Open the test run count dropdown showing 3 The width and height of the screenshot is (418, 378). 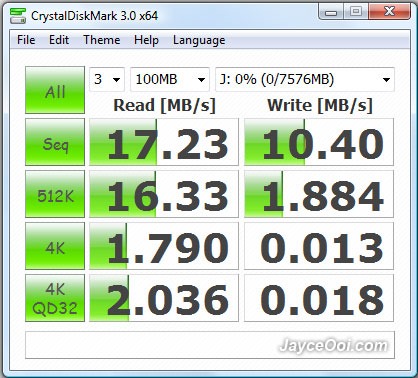pos(107,79)
